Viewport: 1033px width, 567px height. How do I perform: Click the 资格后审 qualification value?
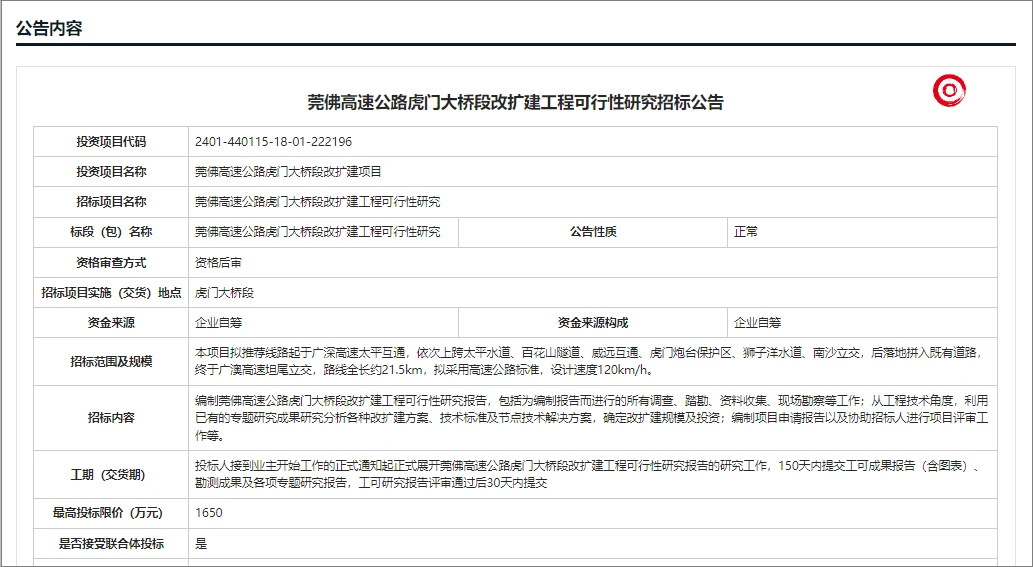pos(218,263)
